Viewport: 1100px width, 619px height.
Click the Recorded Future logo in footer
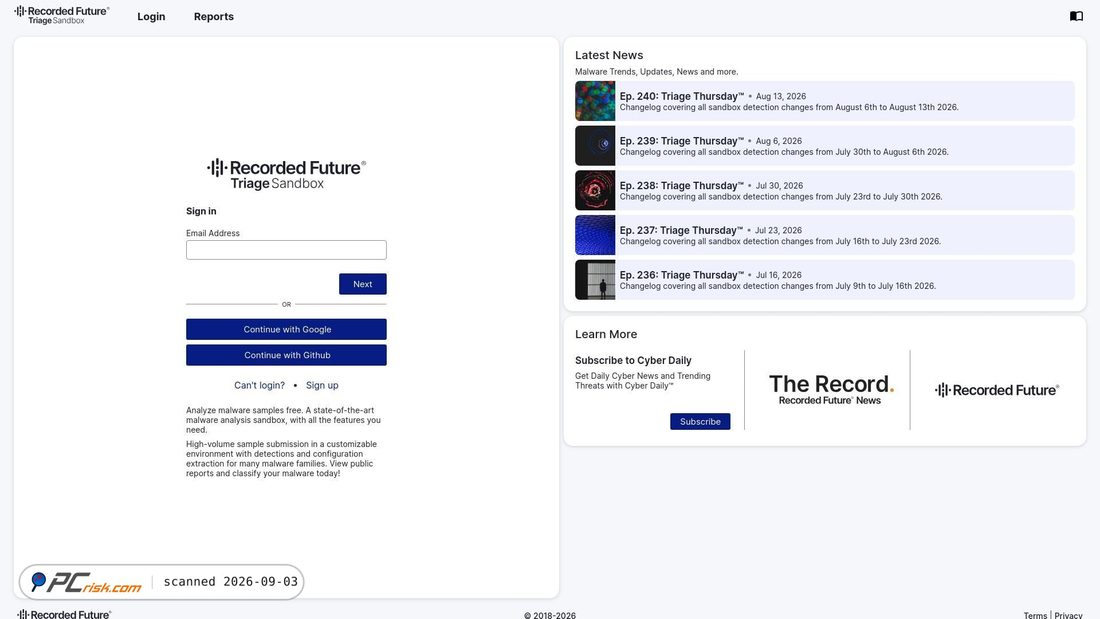click(x=64, y=614)
